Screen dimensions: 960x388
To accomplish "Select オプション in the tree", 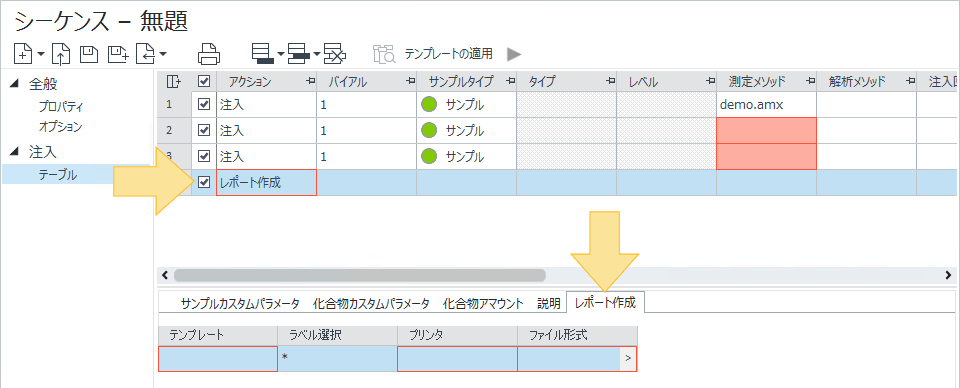I will (60, 127).
